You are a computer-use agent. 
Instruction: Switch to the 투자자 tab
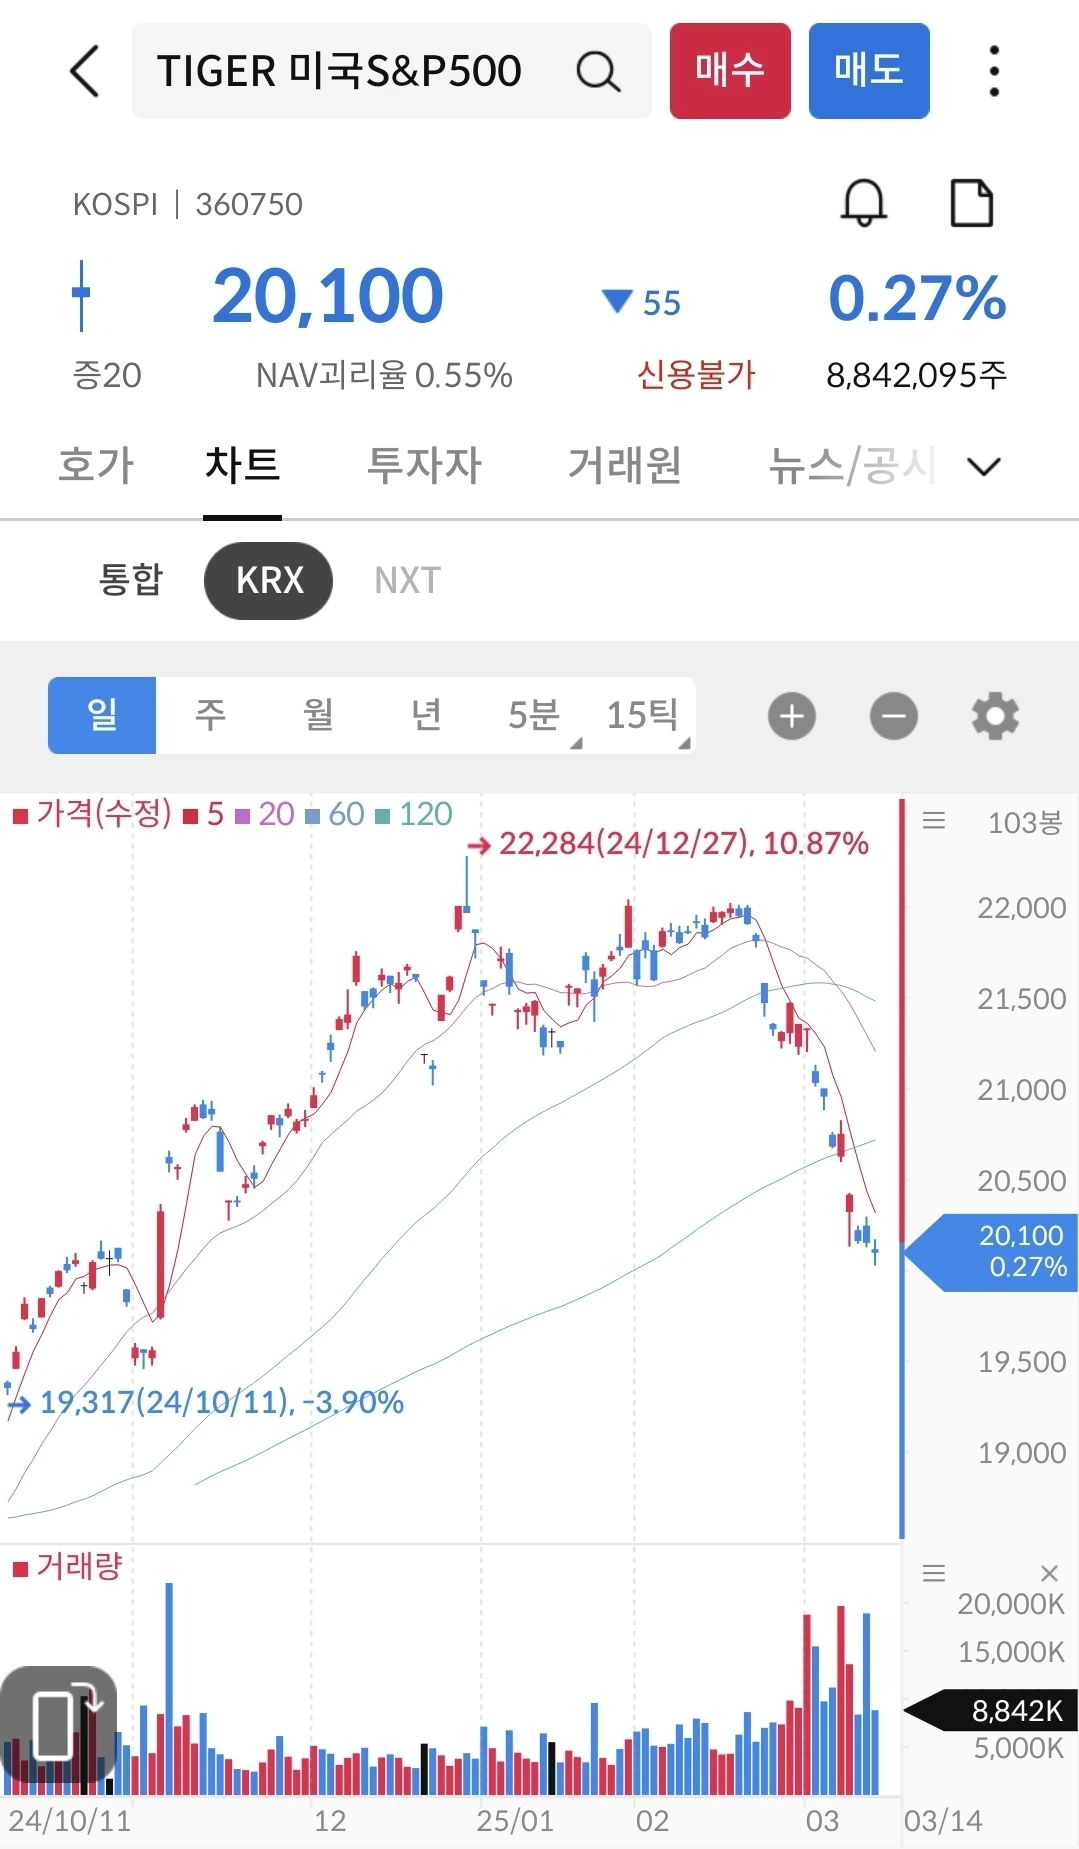pyautogui.click(x=424, y=465)
